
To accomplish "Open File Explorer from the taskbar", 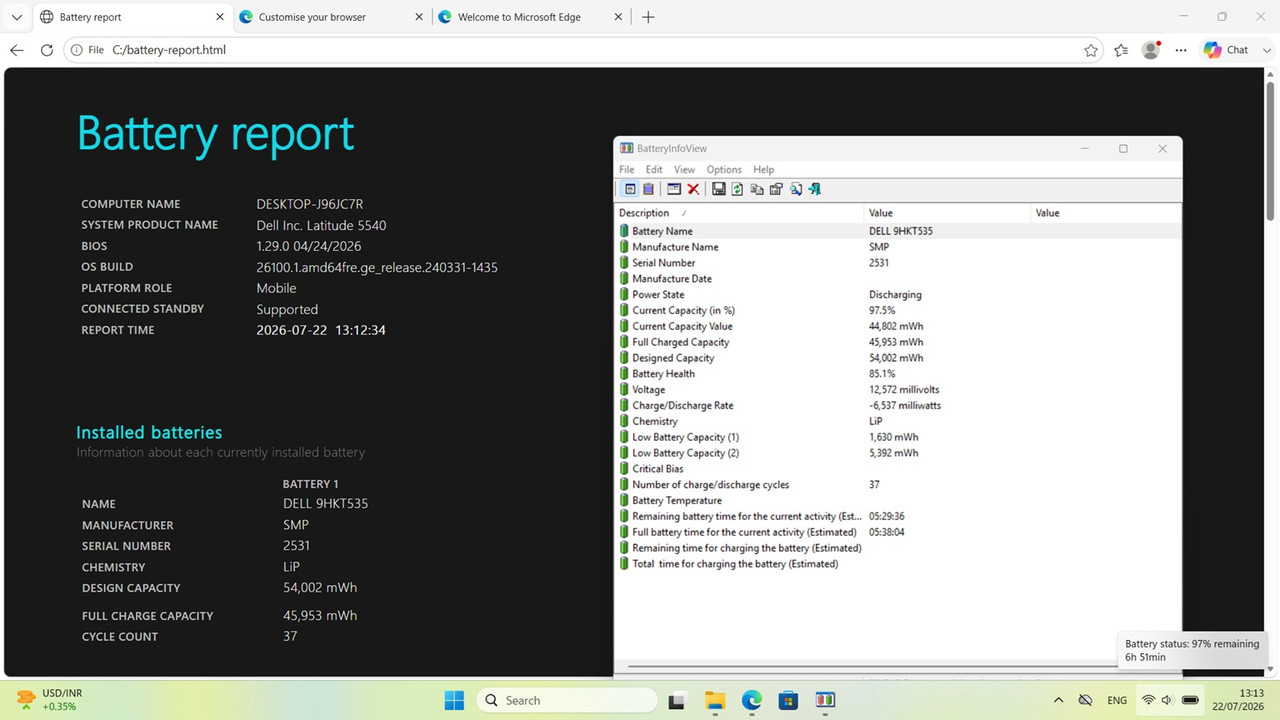I will (x=714, y=700).
